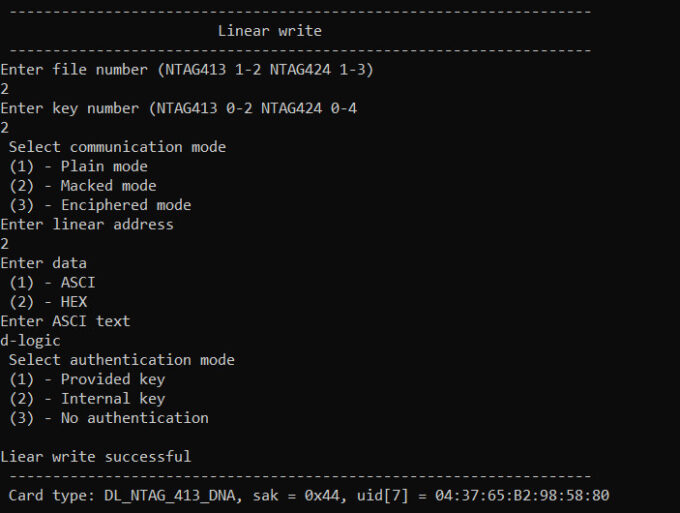Click option "(1) - ASCI"
This screenshot has height=513, width=680.
coord(52,283)
